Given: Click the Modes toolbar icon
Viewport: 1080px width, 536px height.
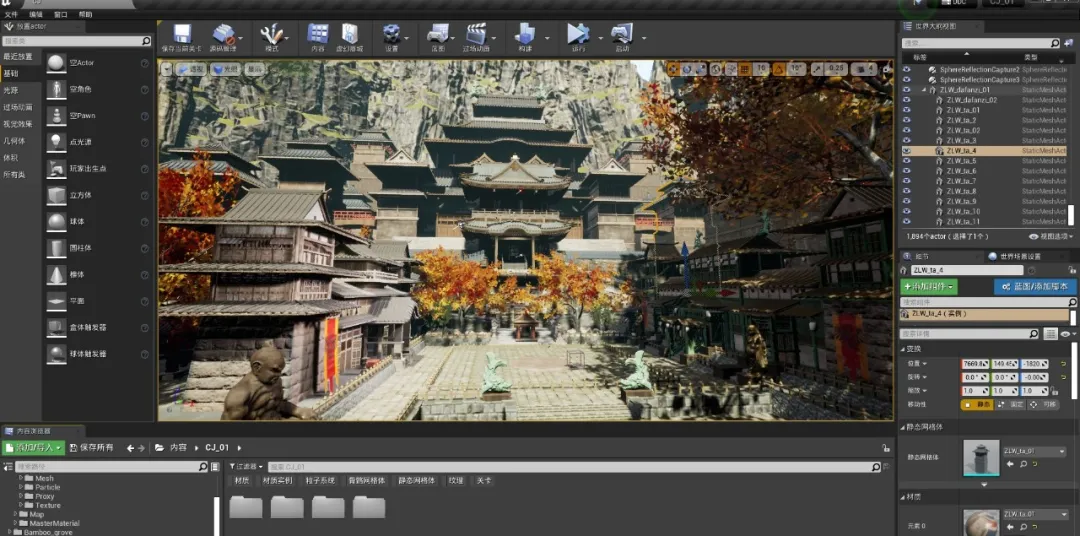Looking at the screenshot, I should pos(271,36).
